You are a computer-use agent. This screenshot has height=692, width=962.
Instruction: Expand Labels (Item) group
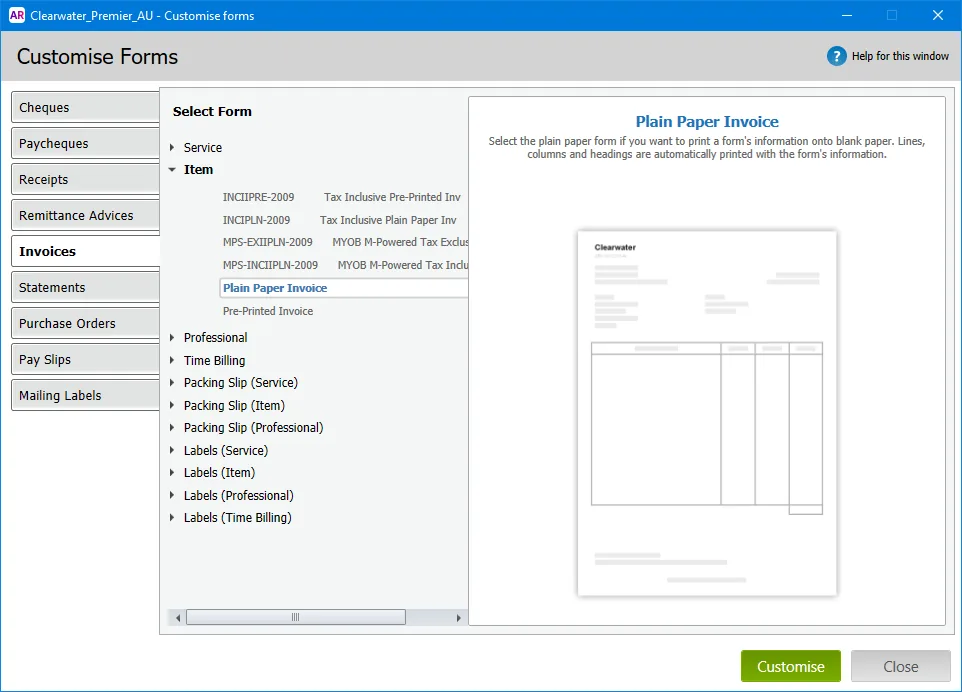tap(172, 472)
